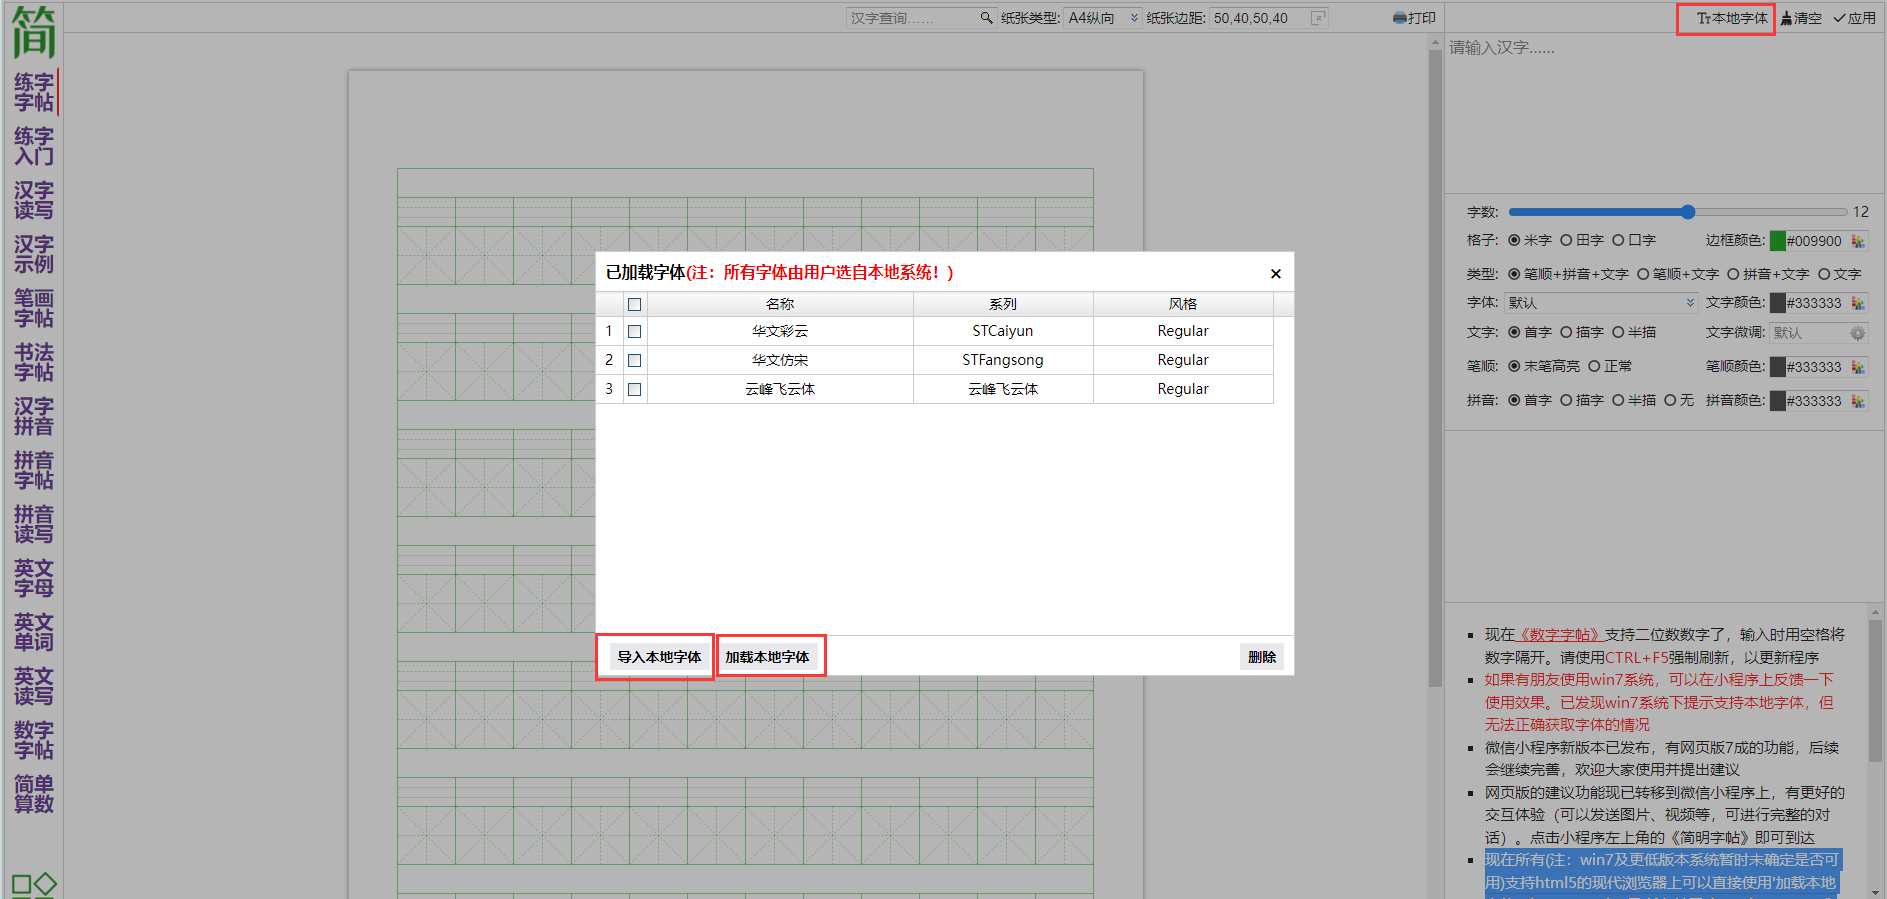Click the 打印 printer icon
The image size is (1887, 899).
tap(1399, 18)
